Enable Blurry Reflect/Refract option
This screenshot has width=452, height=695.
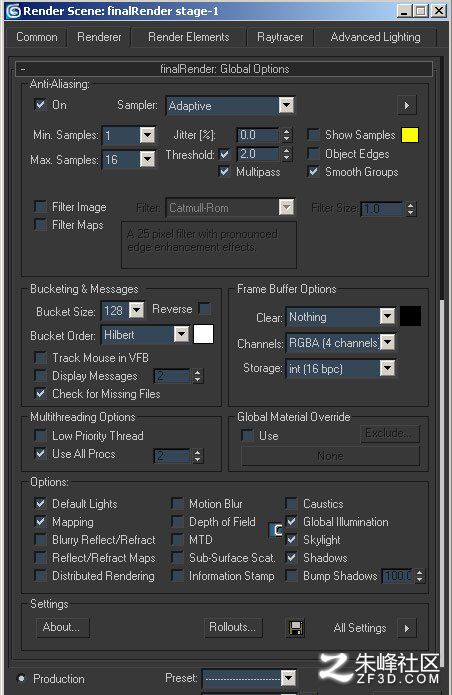pyautogui.click(x=40, y=539)
